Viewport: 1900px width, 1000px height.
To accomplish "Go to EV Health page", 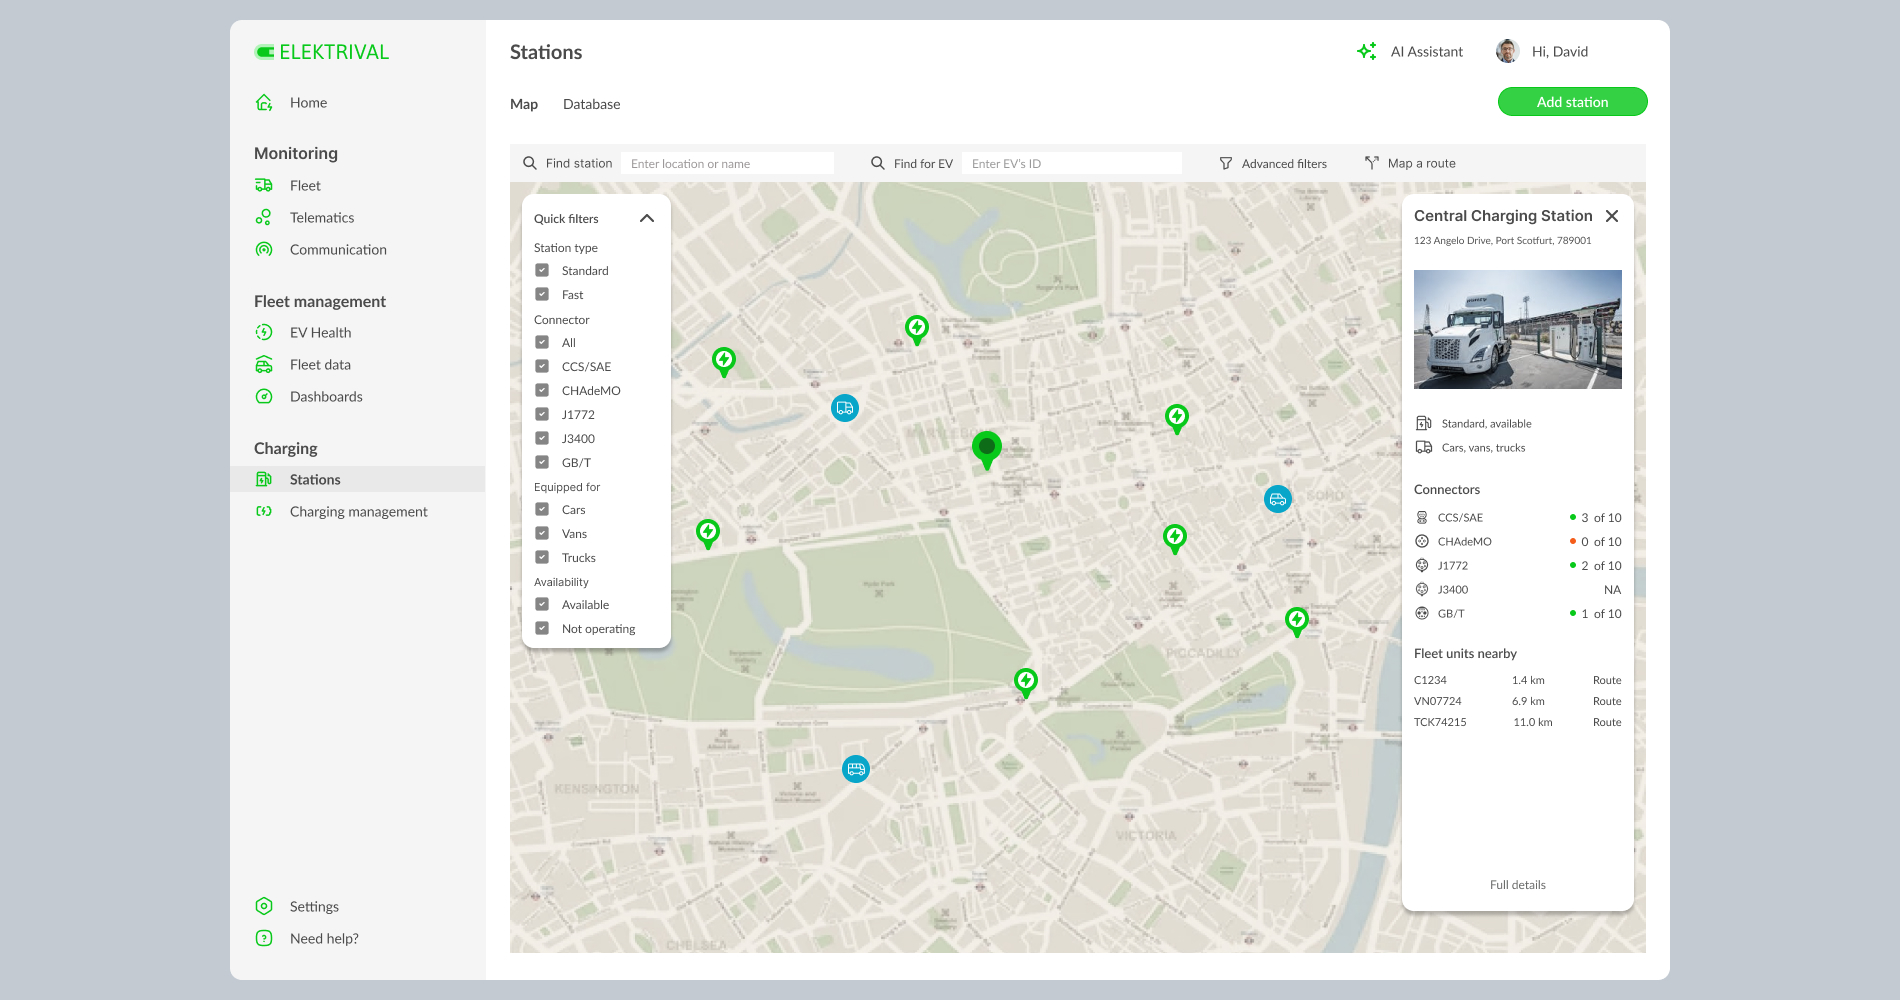I will pos(320,332).
